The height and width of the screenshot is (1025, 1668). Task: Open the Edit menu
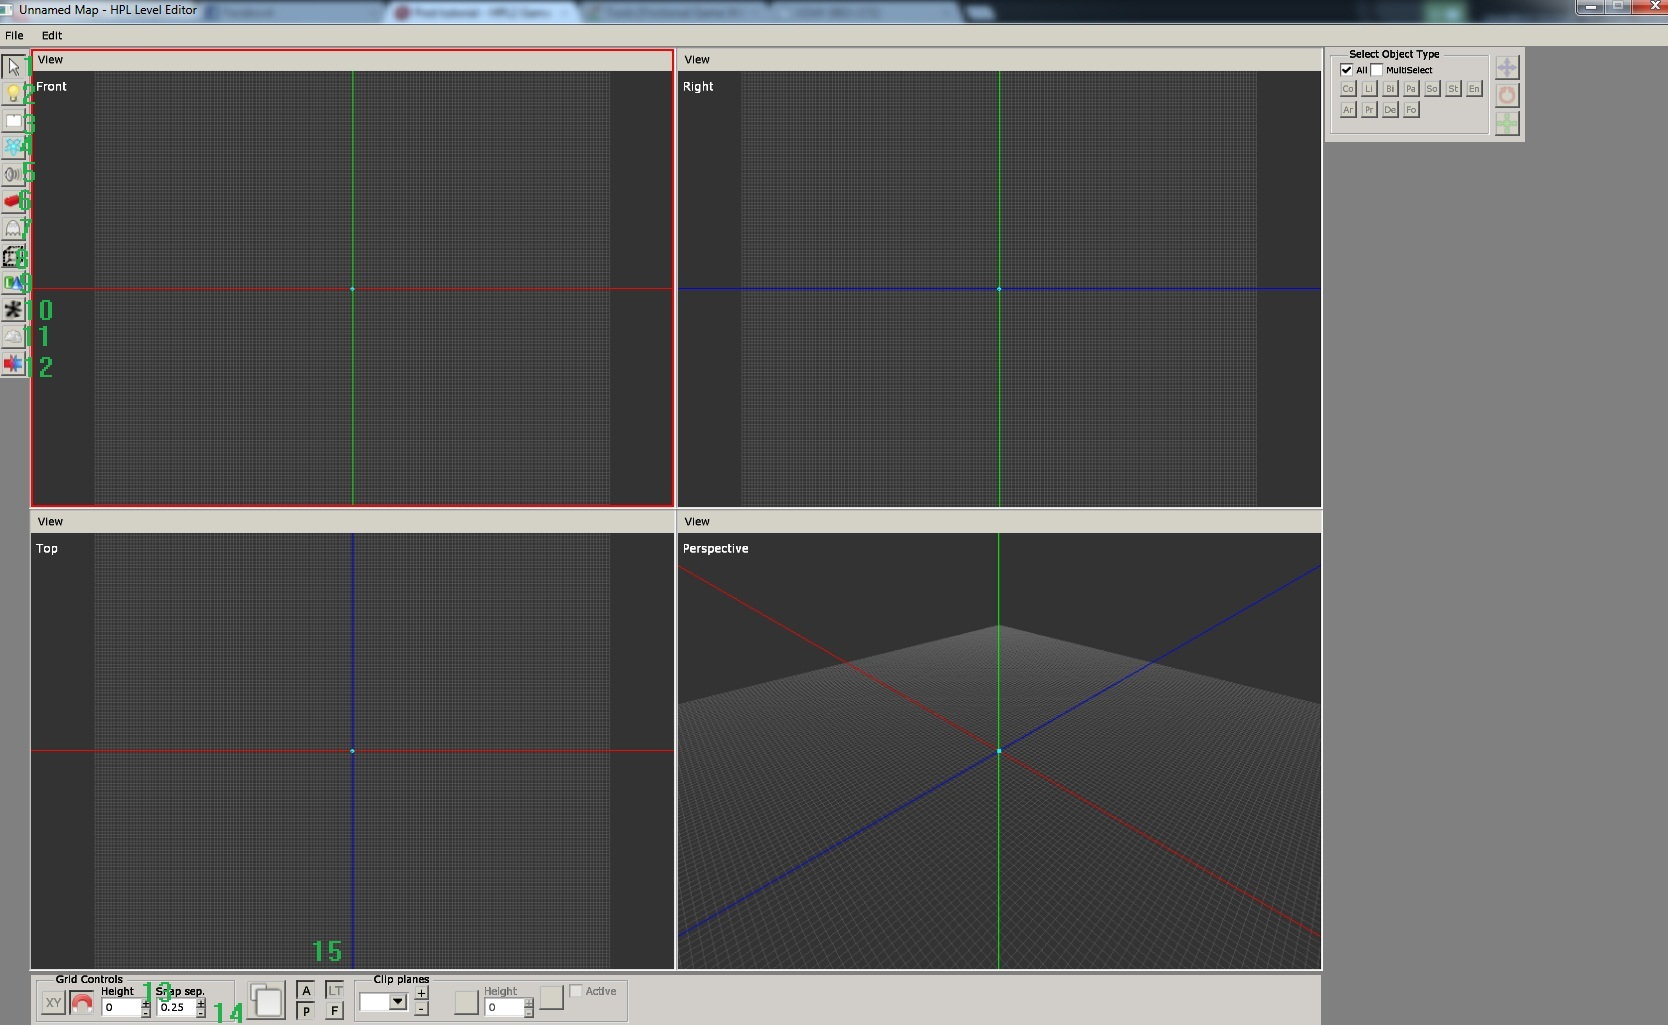[x=52, y=35]
